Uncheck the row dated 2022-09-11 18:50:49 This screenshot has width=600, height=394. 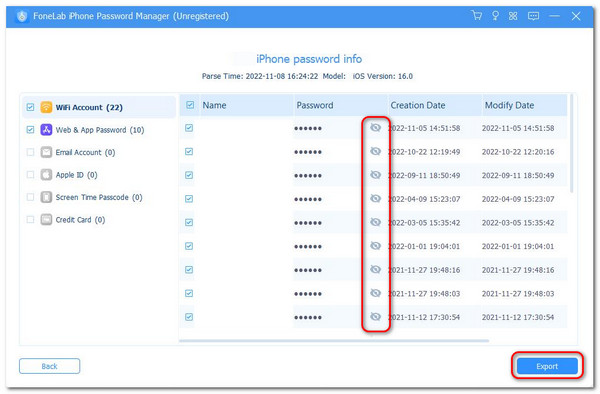click(x=189, y=175)
